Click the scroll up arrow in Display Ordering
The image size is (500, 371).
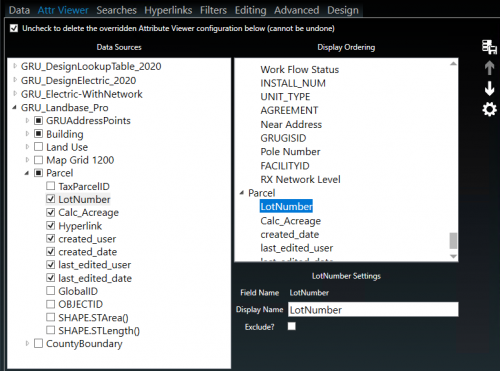pyautogui.click(x=453, y=64)
